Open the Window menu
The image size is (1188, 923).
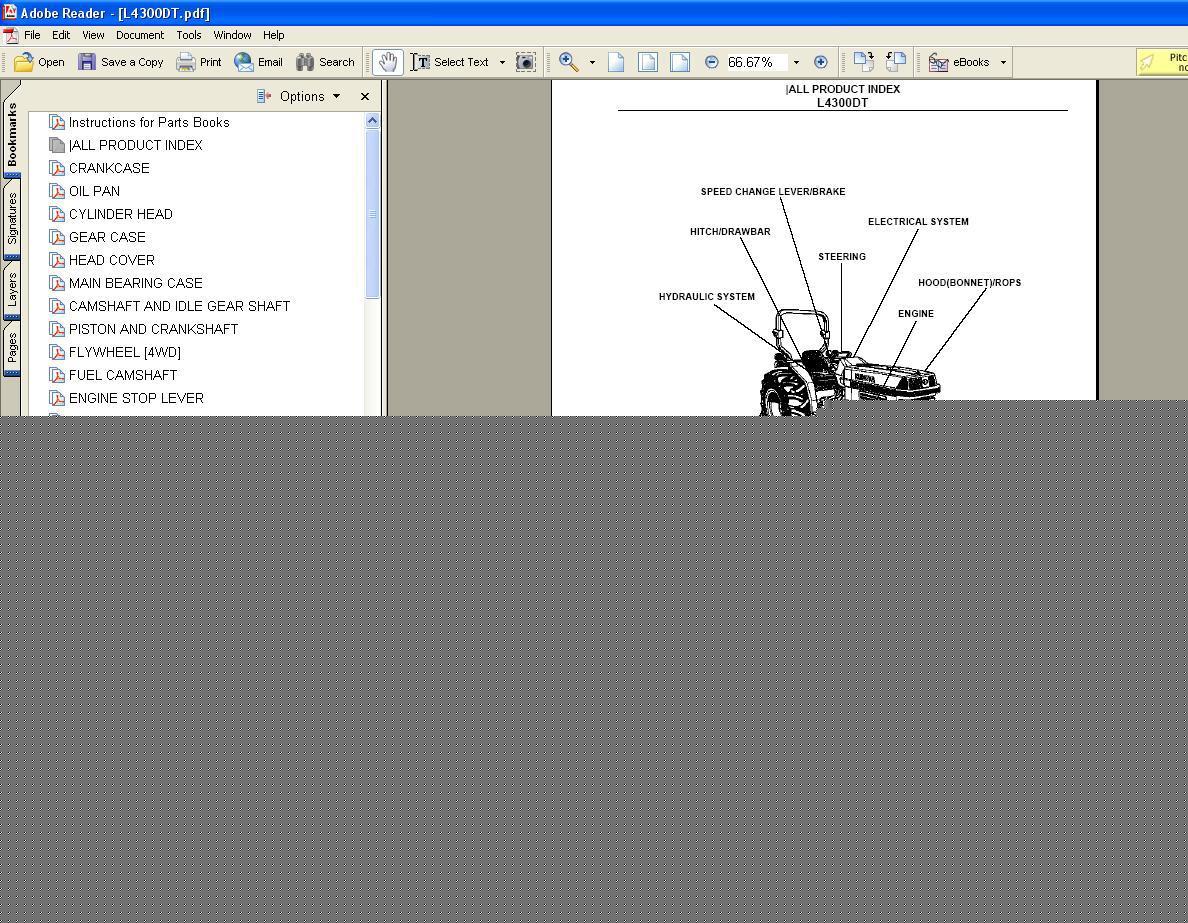click(232, 35)
